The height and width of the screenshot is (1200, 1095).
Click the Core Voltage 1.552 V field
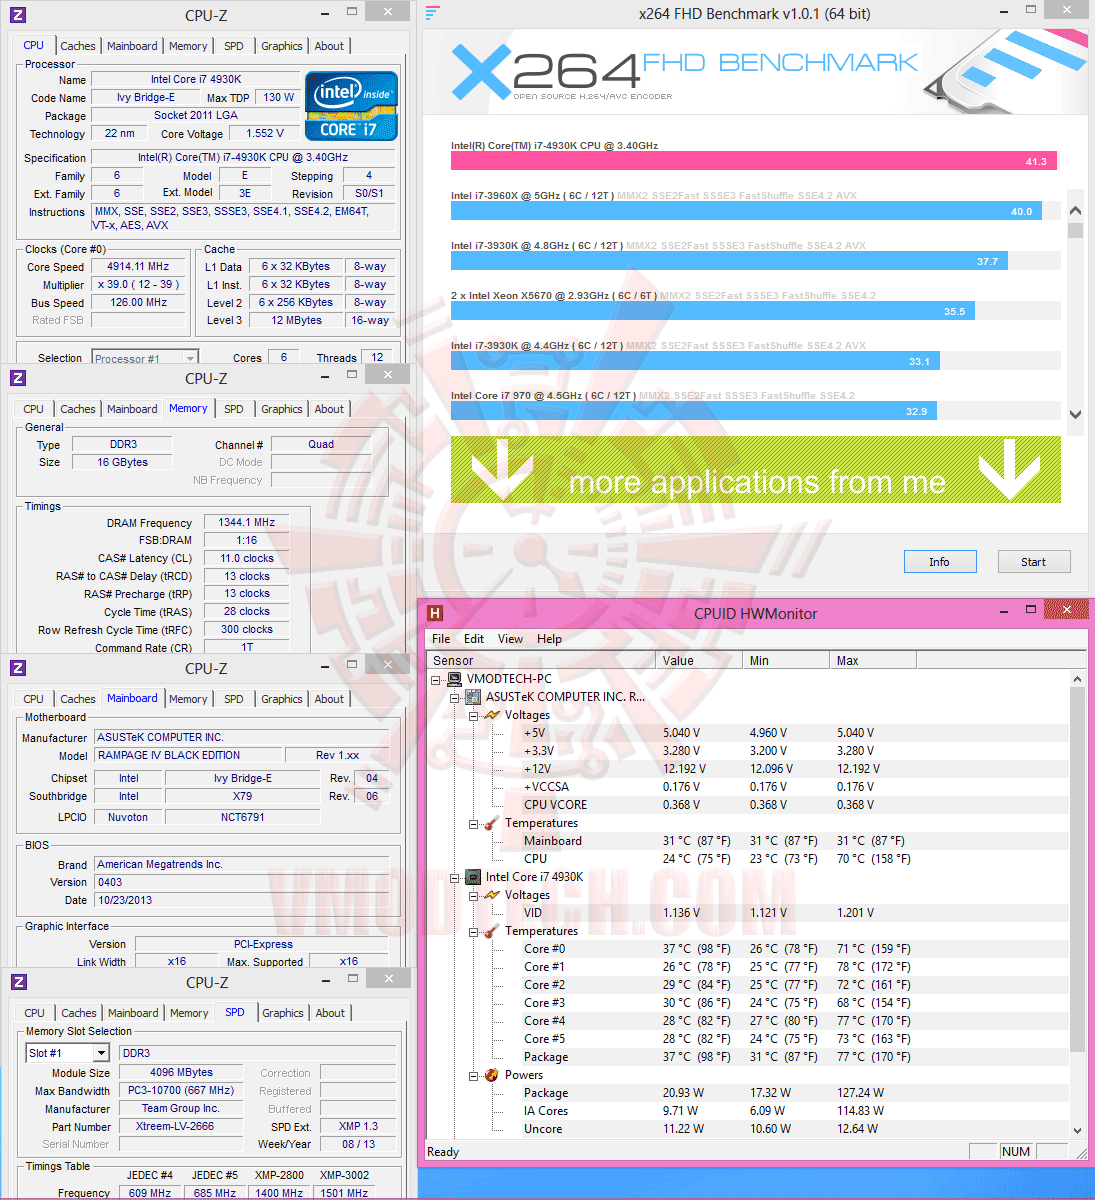[x=265, y=133]
